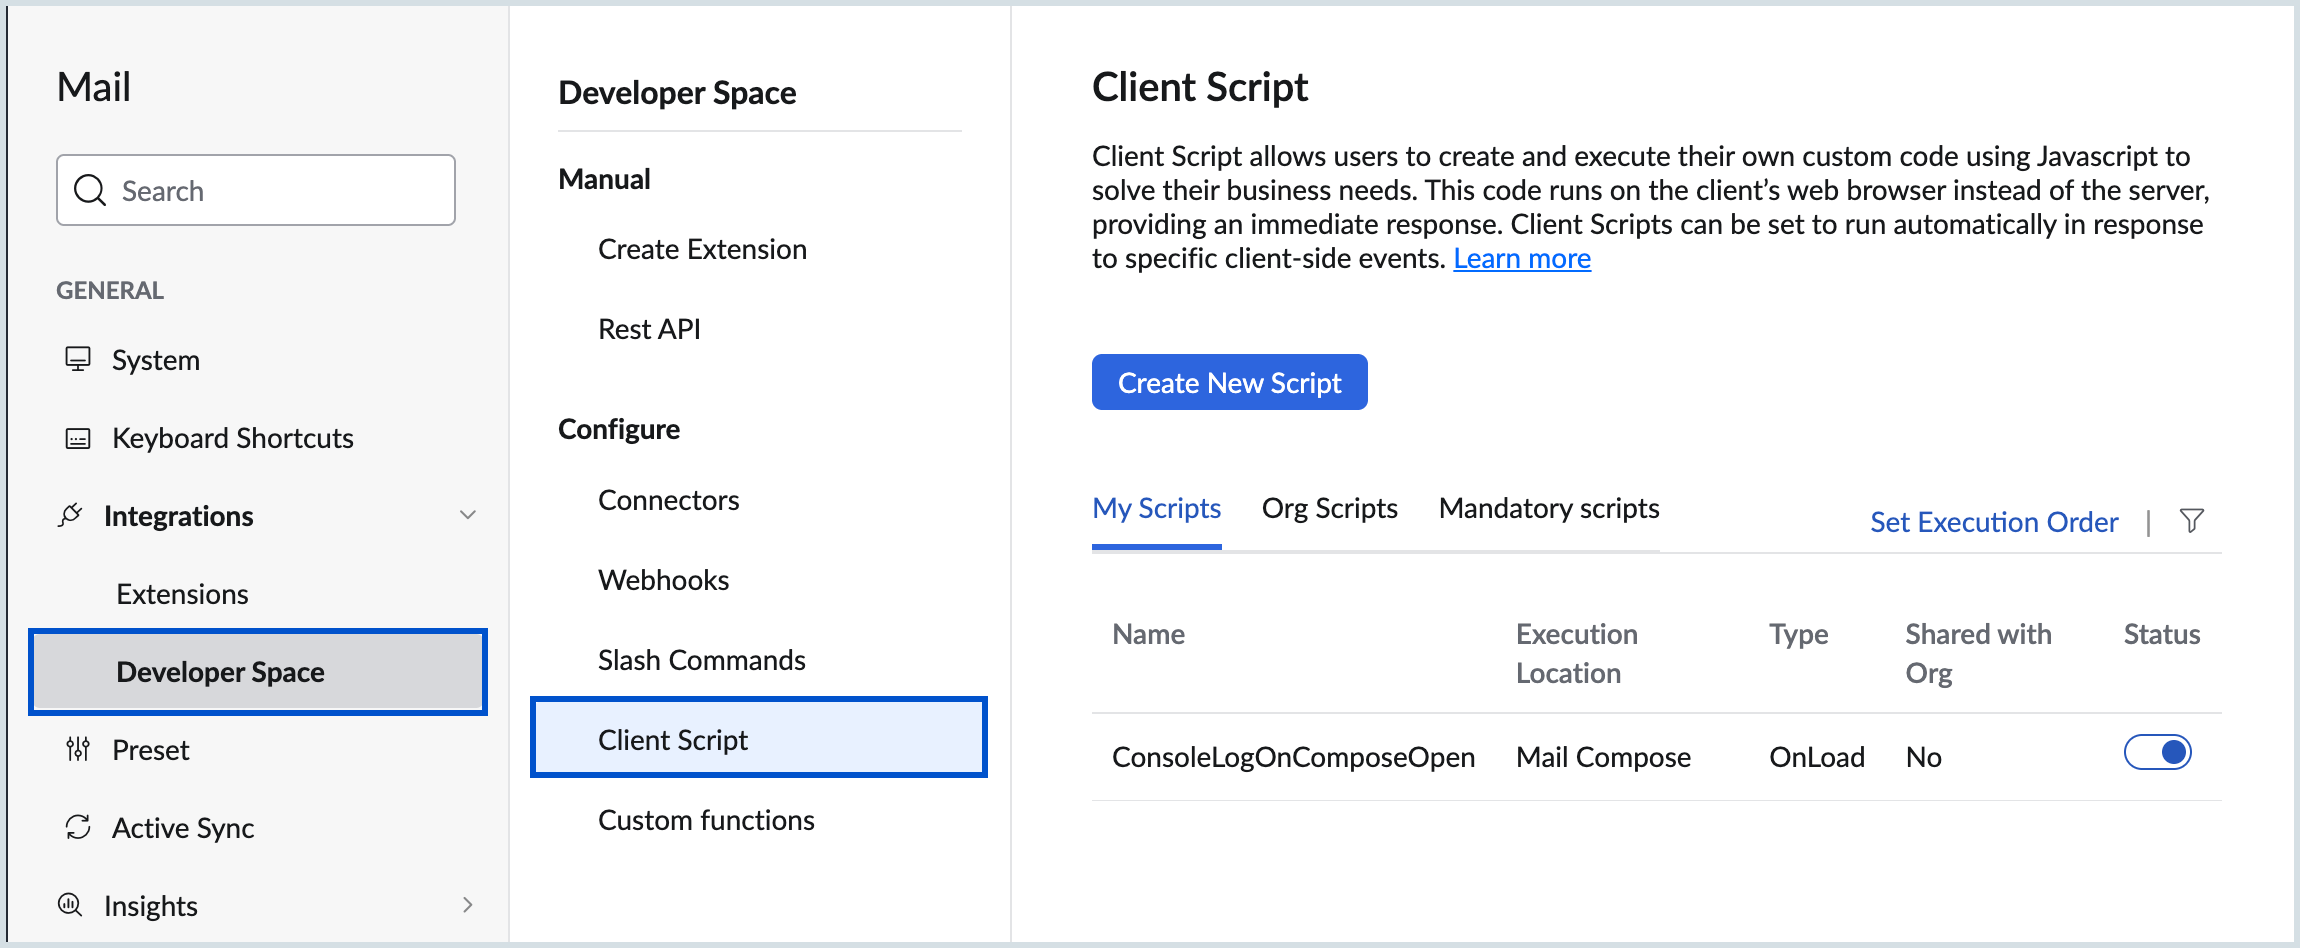The image size is (2300, 948).
Task: Expand the Insights section
Action: coord(468,905)
